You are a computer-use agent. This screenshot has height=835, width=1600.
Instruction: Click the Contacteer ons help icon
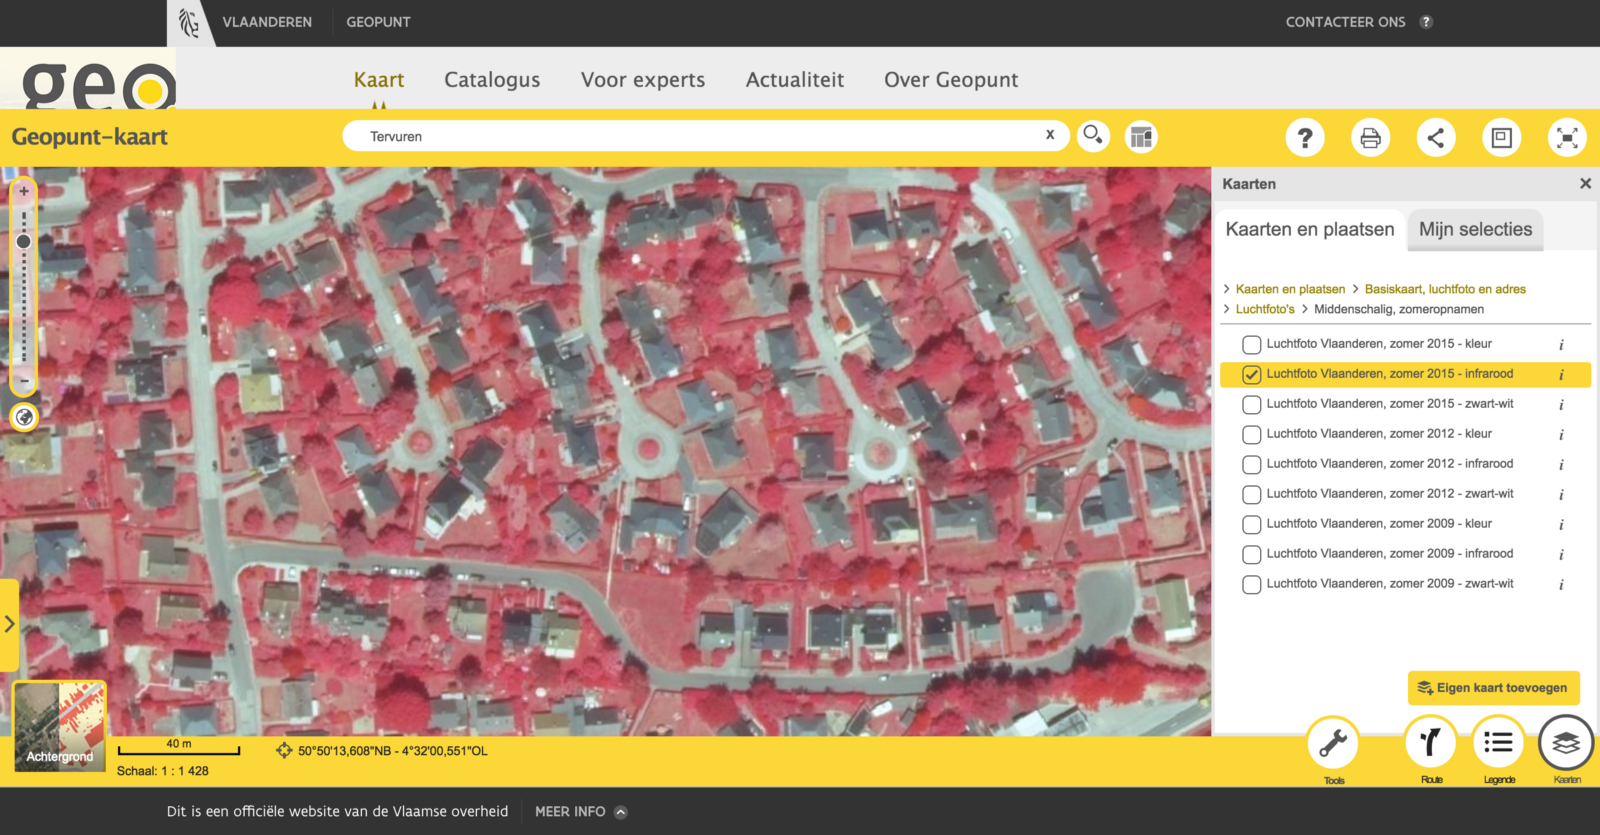click(x=1426, y=22)
